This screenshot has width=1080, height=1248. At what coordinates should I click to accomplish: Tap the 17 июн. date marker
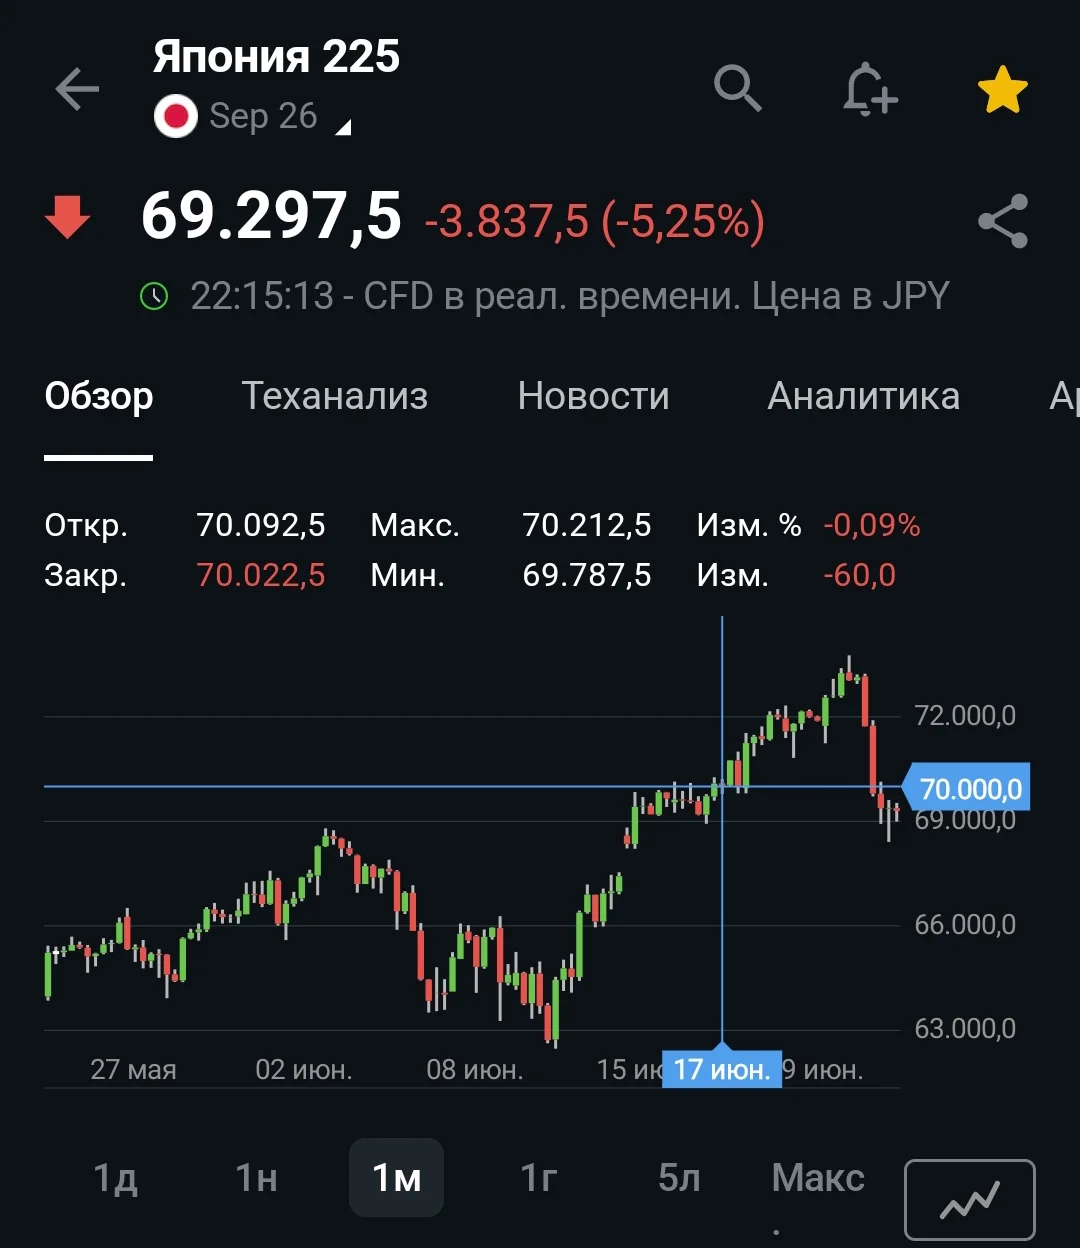[722, 1070]
